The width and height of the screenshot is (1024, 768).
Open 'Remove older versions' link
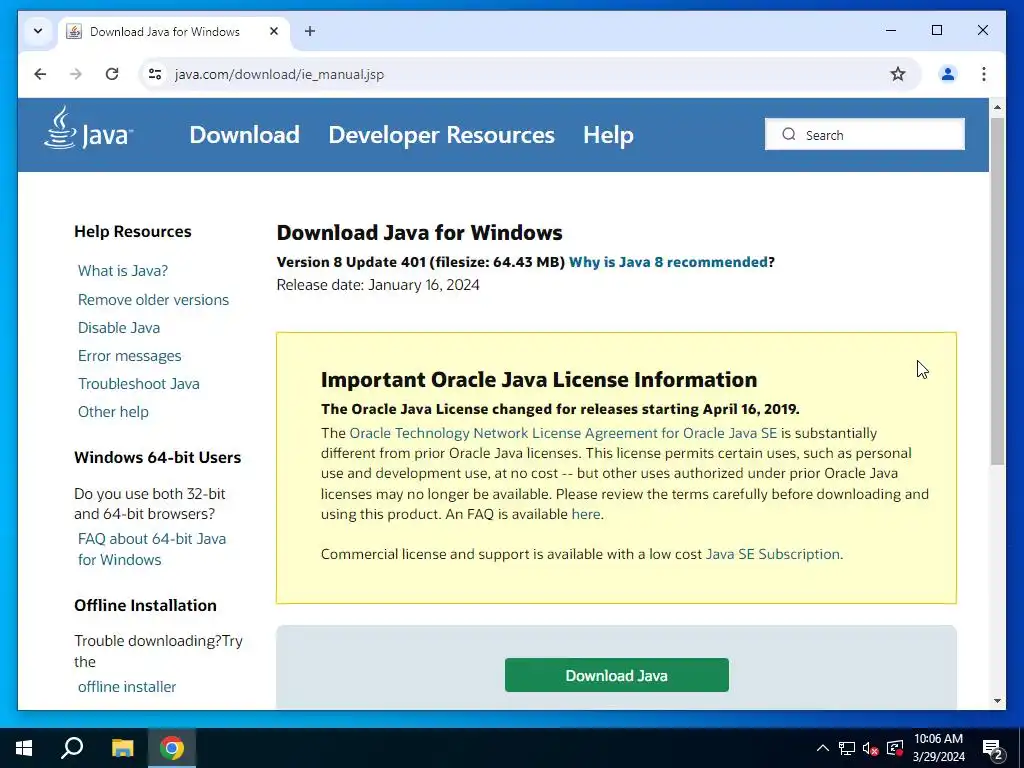153,300
